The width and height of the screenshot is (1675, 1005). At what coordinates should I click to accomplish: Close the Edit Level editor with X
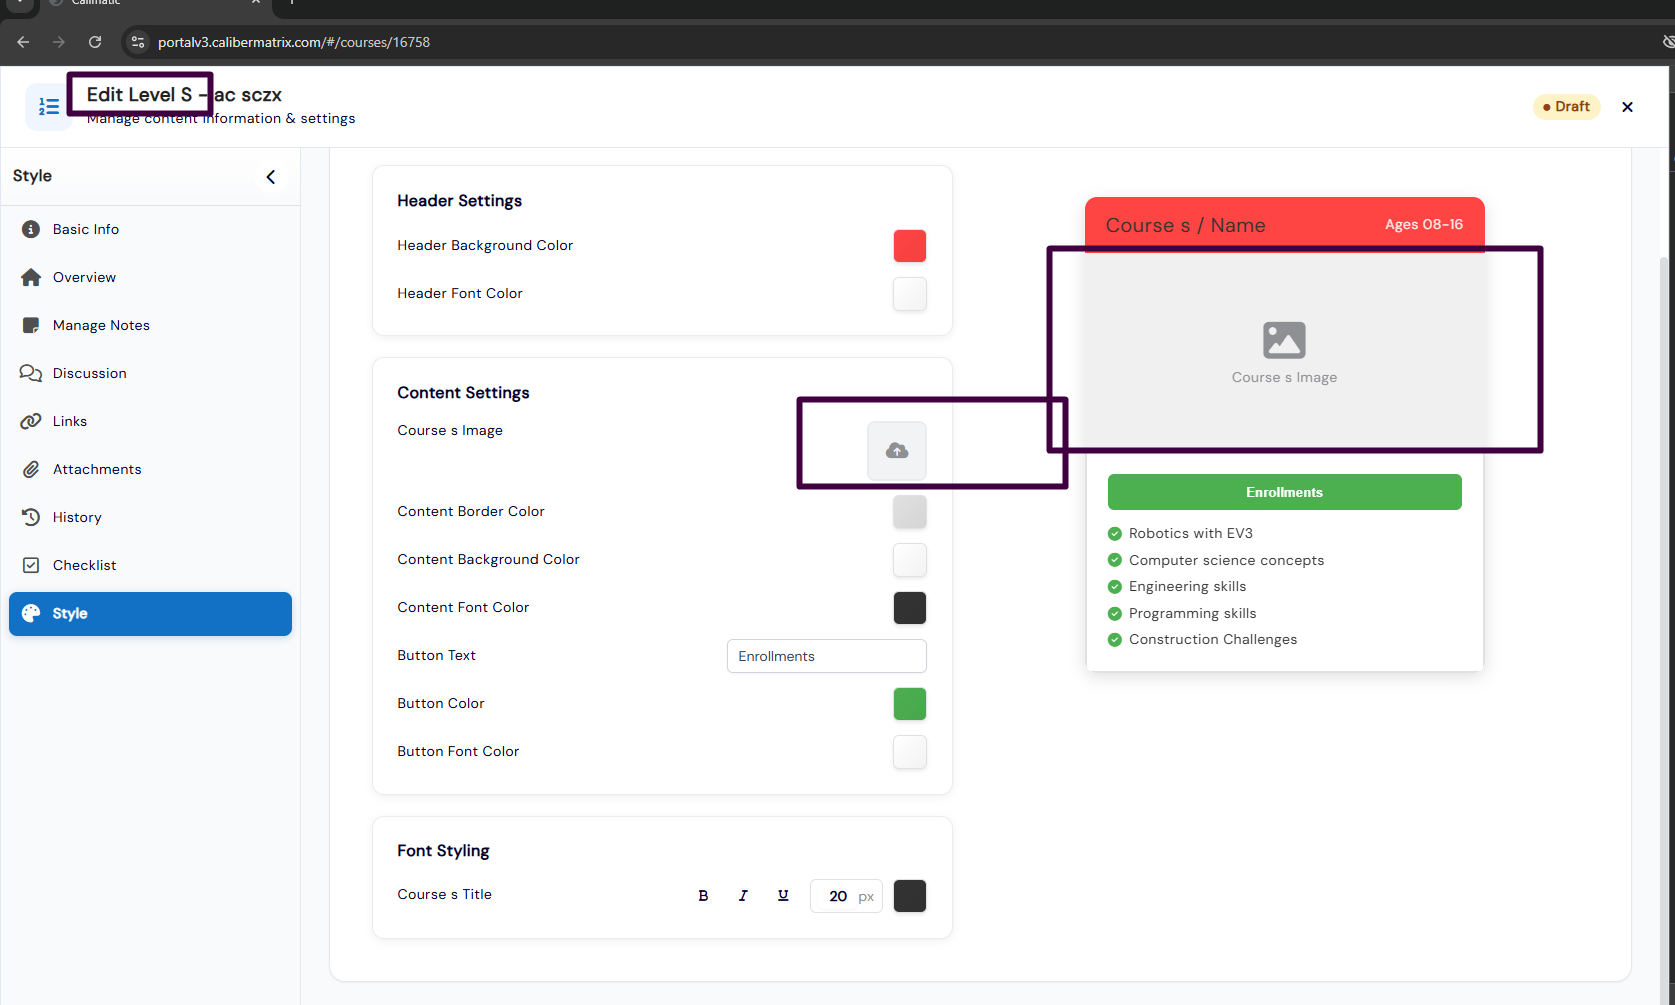[x=1628, y=107]
